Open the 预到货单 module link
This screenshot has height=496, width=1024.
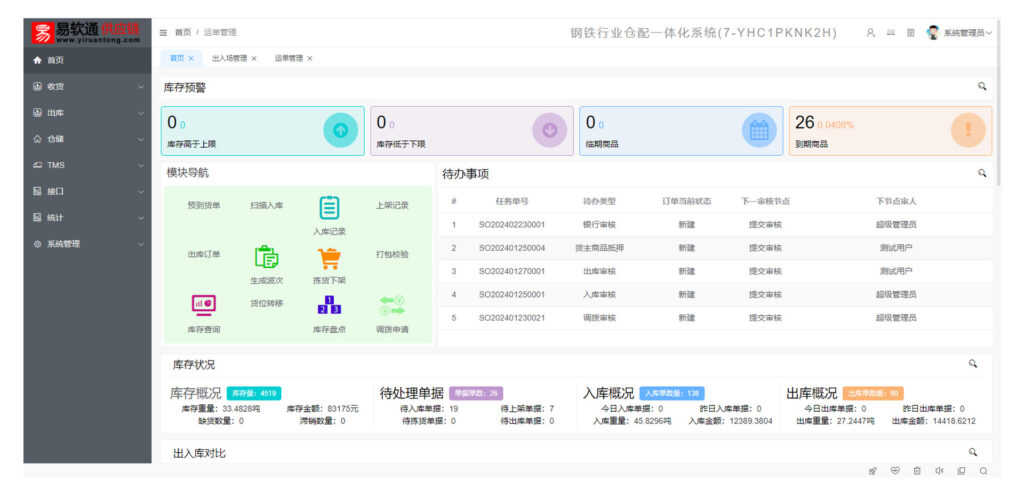[x=204, y=205]
